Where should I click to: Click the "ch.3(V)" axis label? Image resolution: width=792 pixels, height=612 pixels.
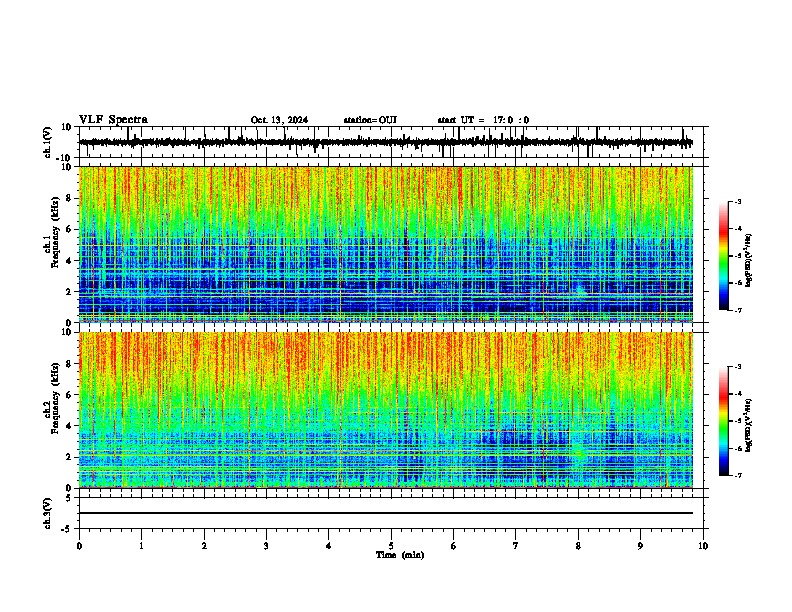point(48,514)
